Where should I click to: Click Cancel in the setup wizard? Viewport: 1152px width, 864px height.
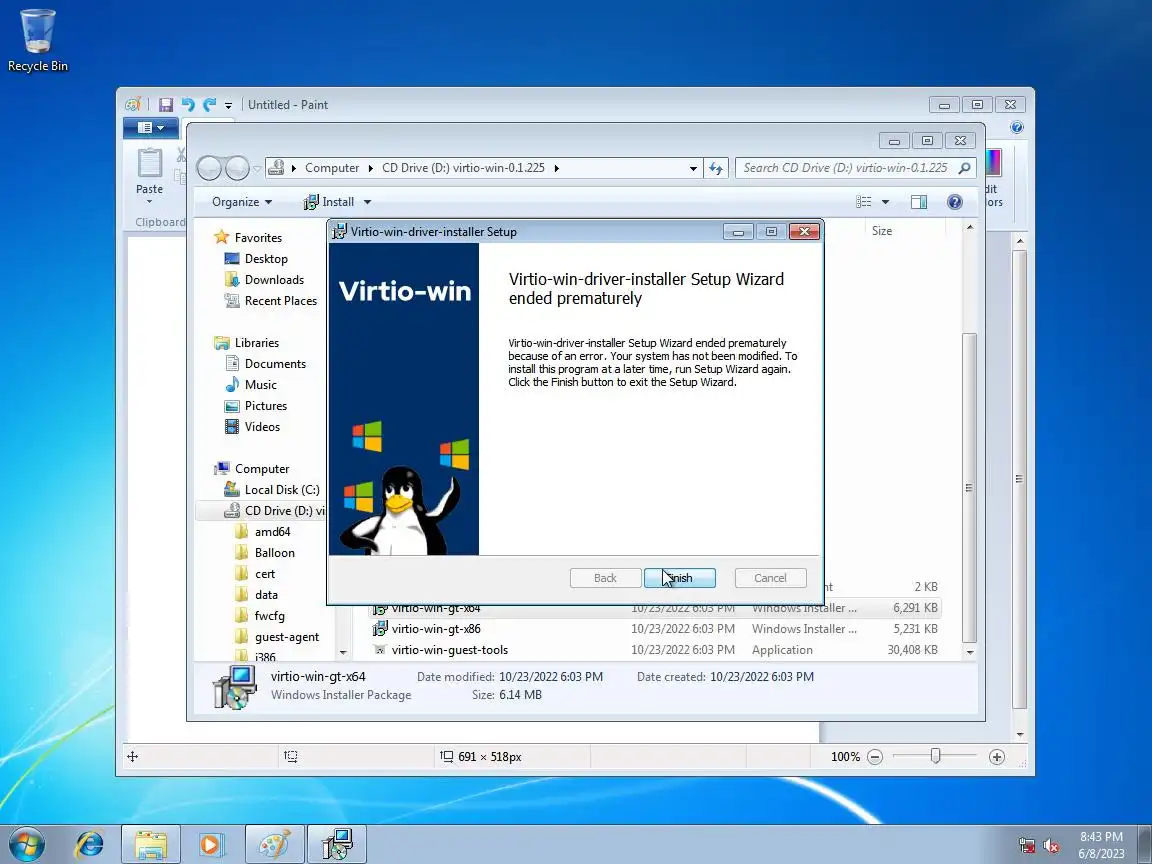pos(770,578)
